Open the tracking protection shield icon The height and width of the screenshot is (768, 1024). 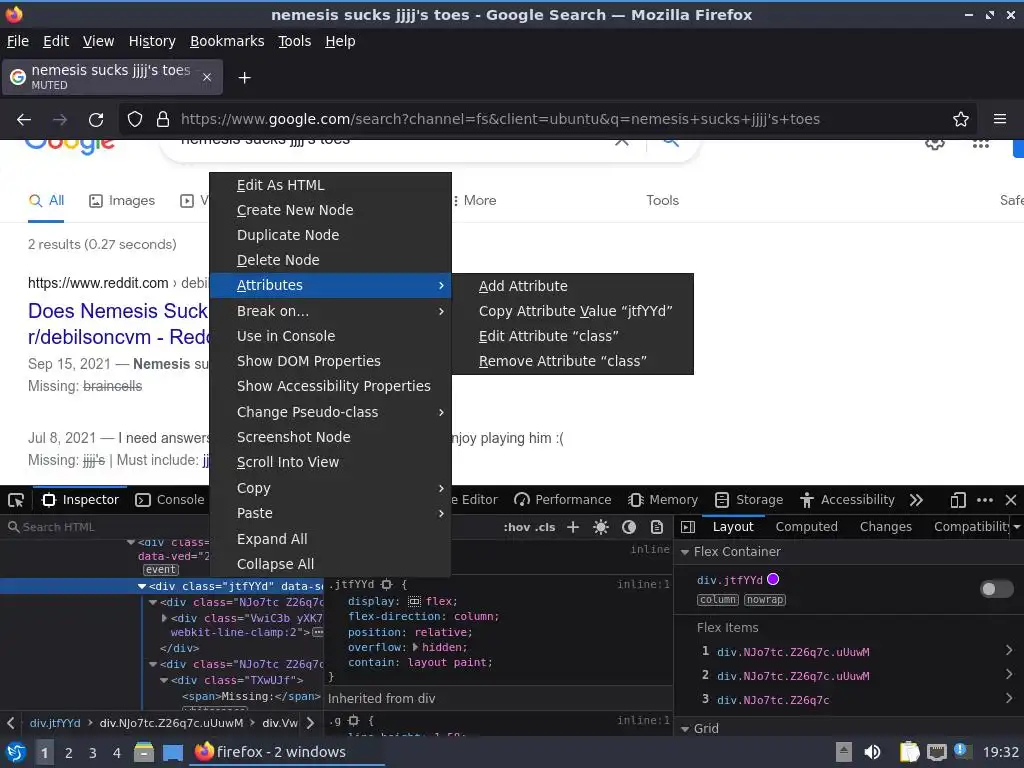click(x=135, y=120)
